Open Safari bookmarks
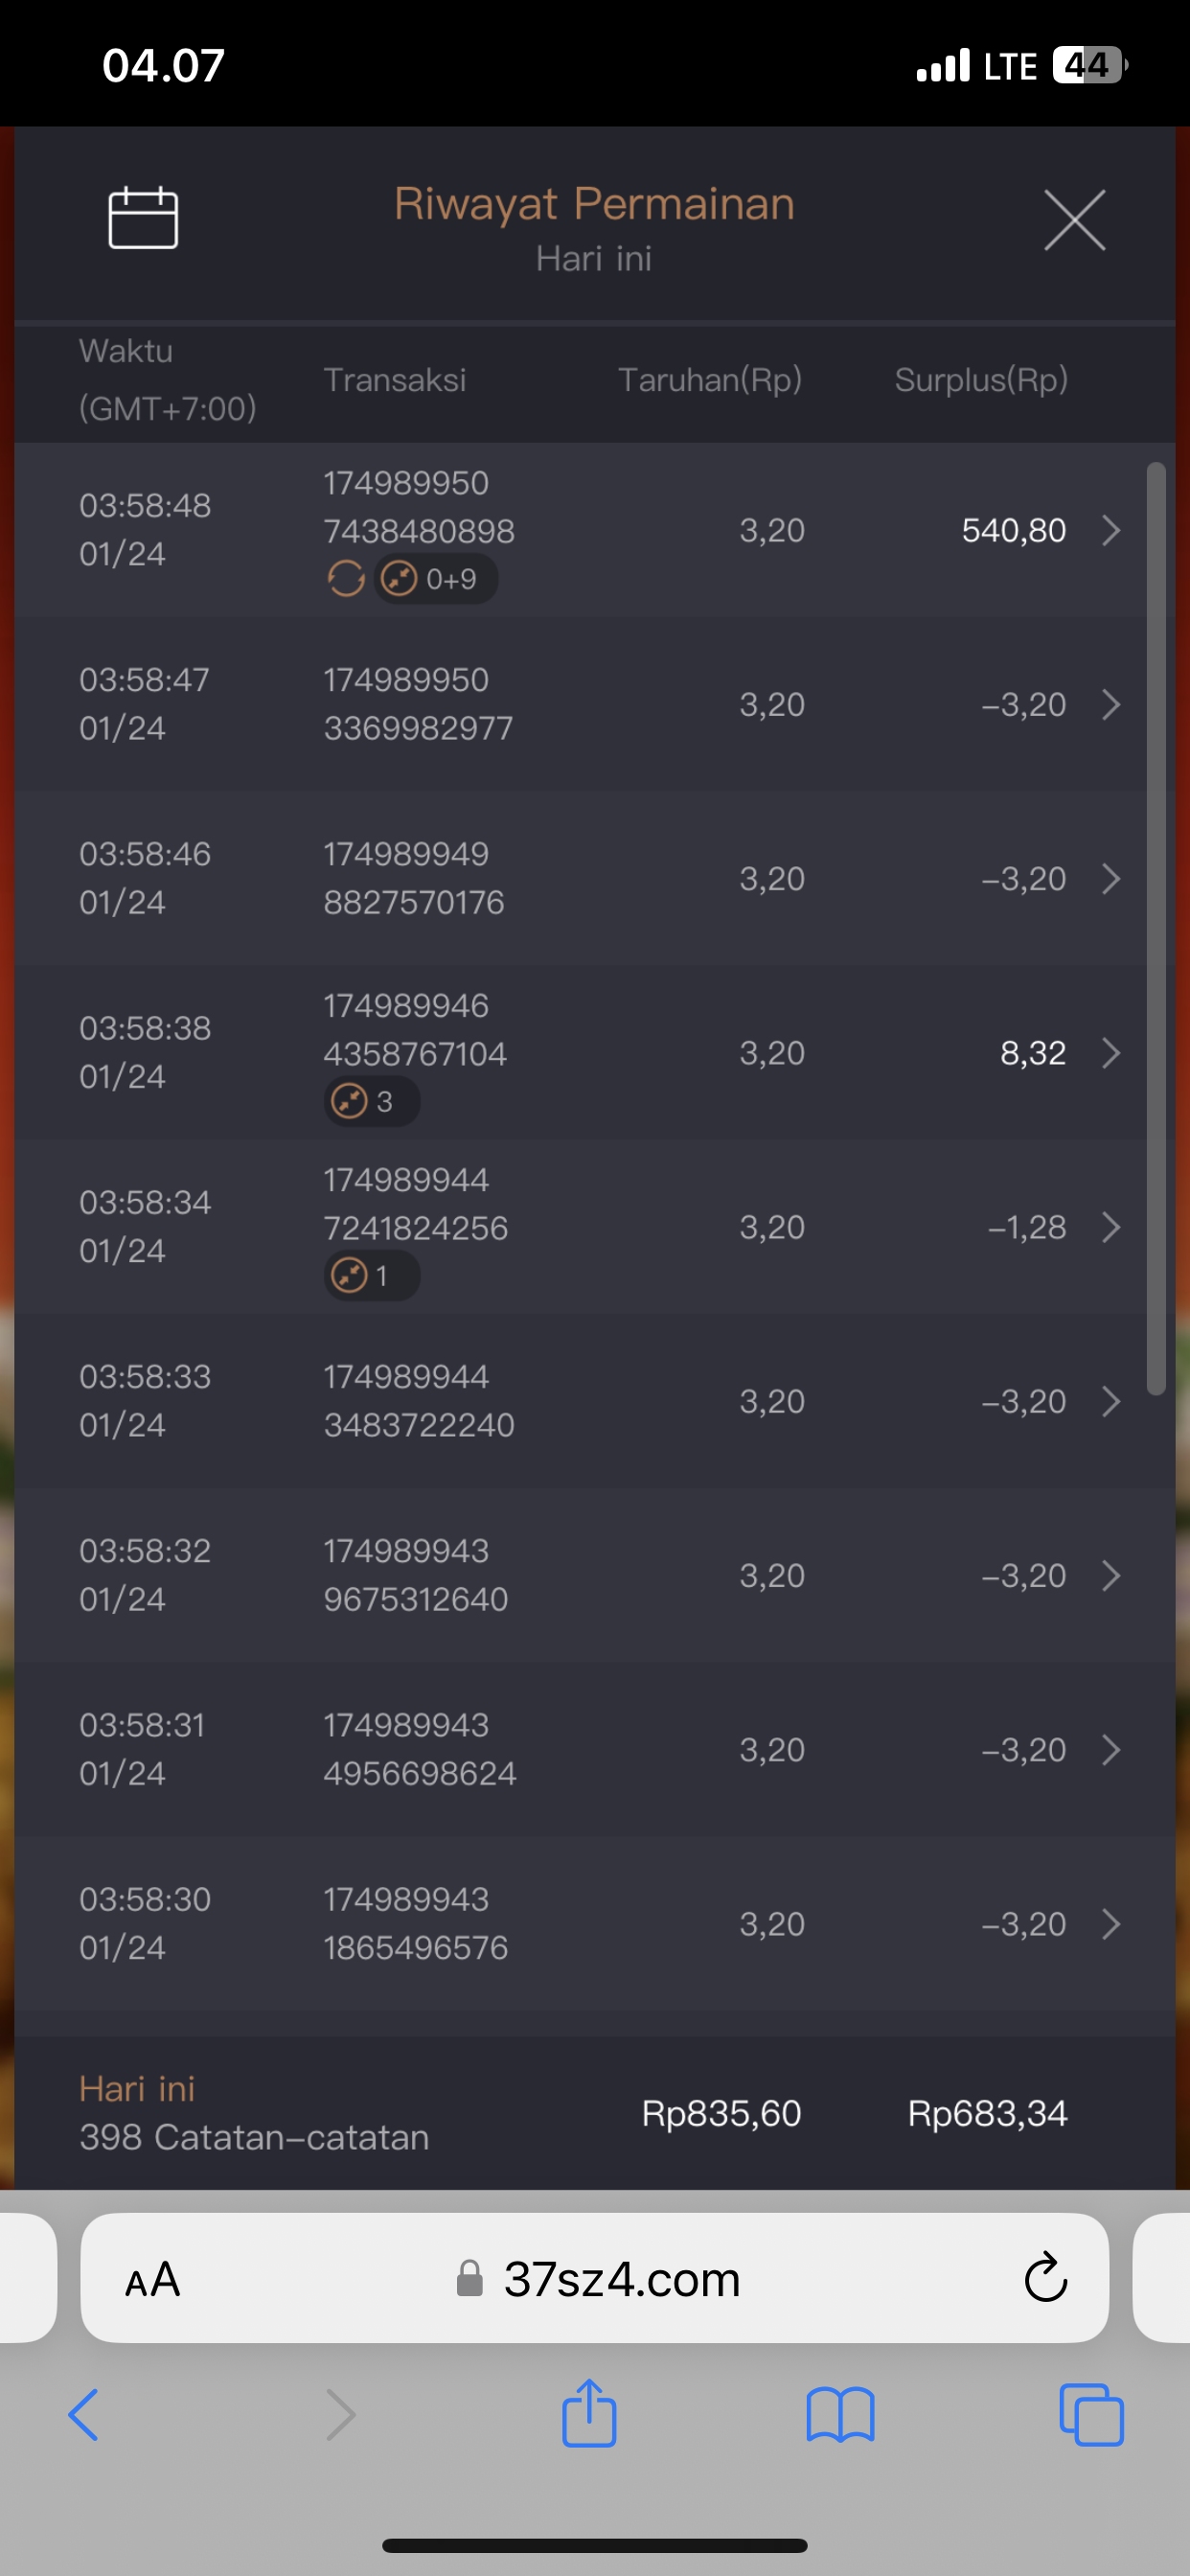Image resolution: width=1190 pixels, height=2576 pixels. [x=840, y=2415]
